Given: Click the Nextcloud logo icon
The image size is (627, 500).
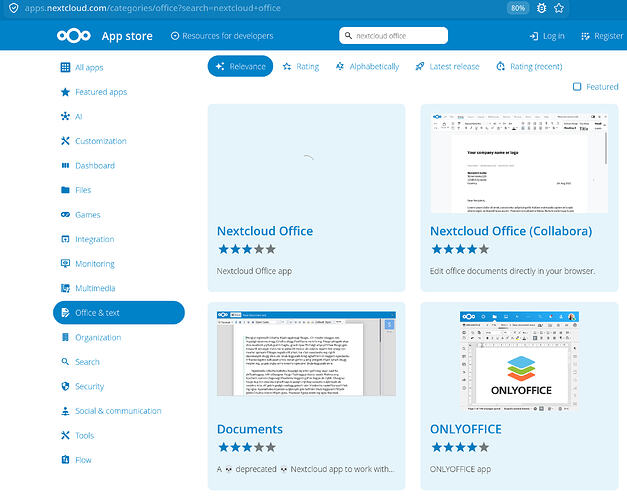Looking at the screenshot, I should coord(74,36).
